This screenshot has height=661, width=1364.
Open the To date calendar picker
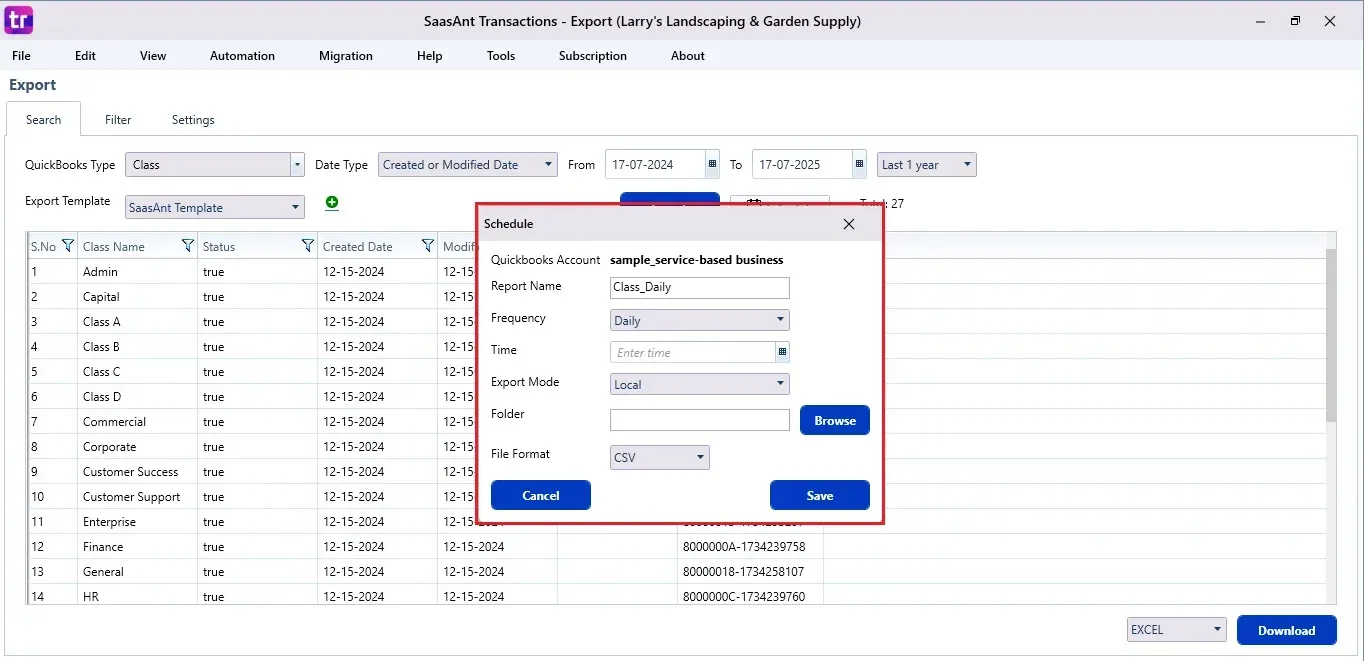tap(859, 165)
